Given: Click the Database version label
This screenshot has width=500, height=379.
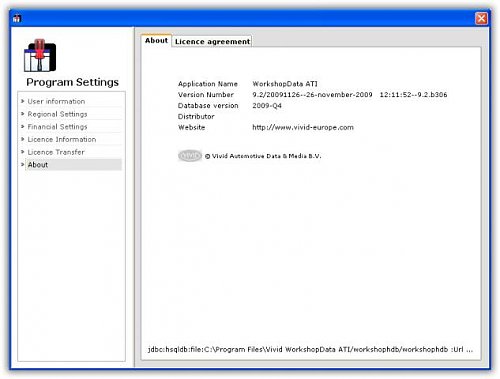Looking at the screenshot, I should [208, 106].
